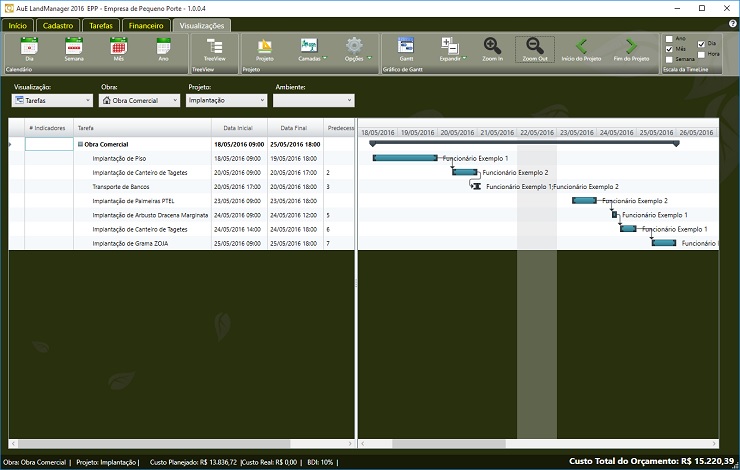Click Gantt scrollbar right arrow

click(715, 444)
